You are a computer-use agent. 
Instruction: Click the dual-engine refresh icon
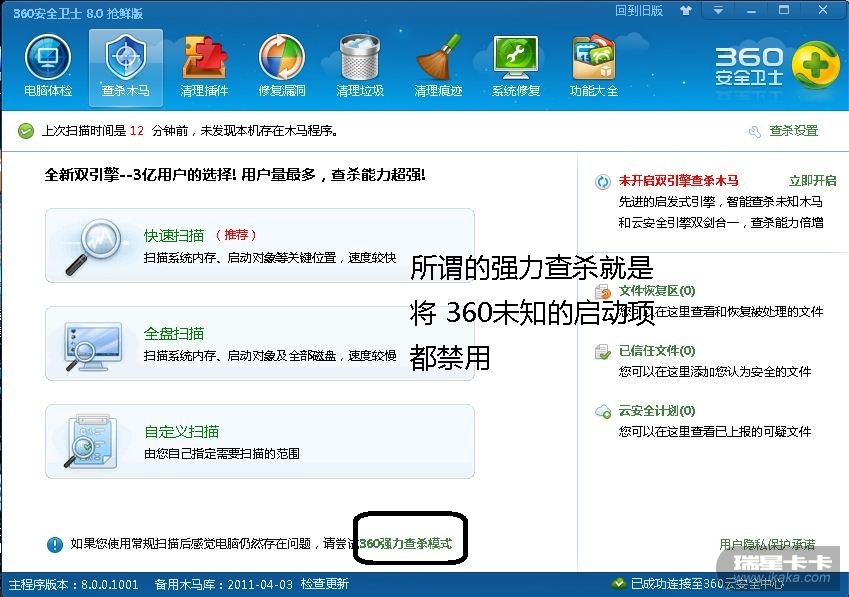tap(602, 182)
